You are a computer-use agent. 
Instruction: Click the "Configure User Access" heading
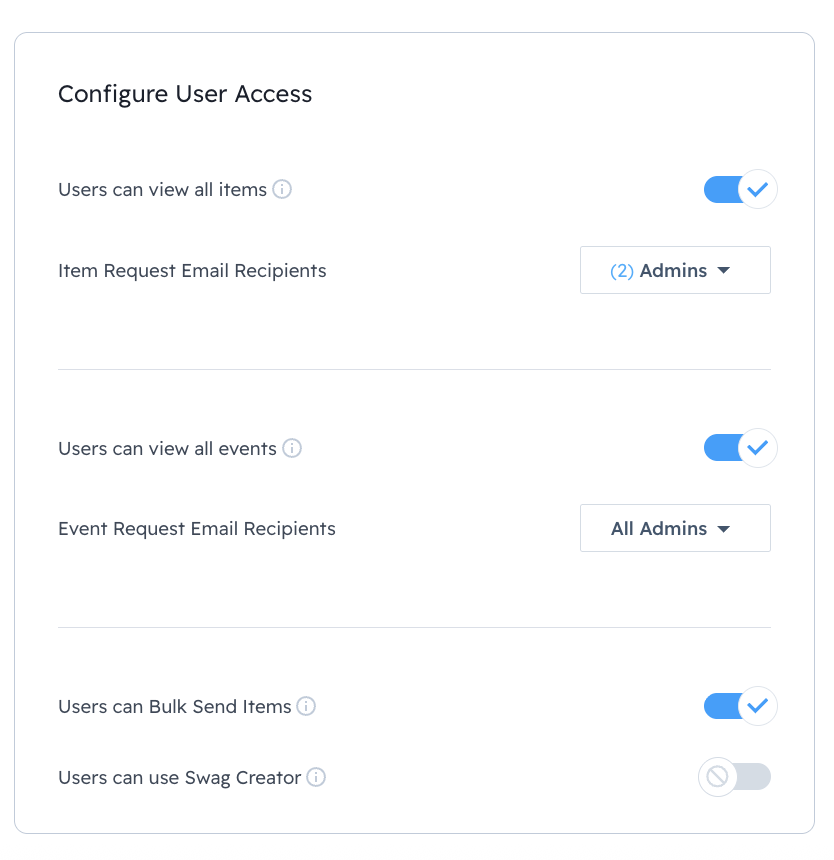pyautogui.click(x=185, y=94)
